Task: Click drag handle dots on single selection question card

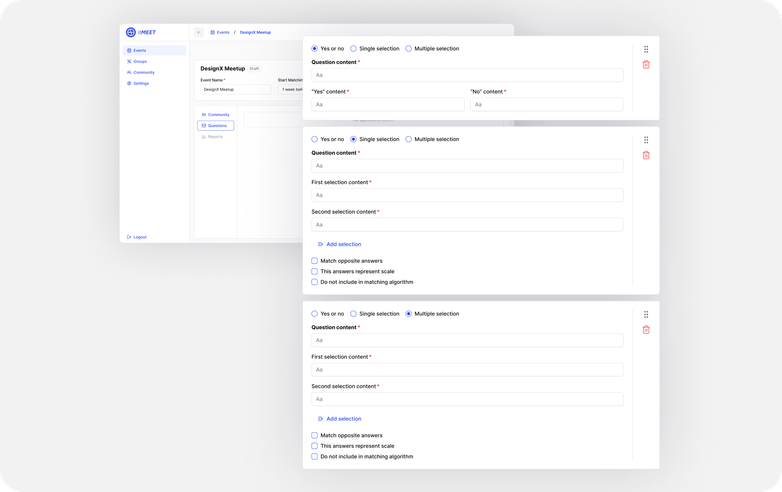Action: click(x=646, y=140)
